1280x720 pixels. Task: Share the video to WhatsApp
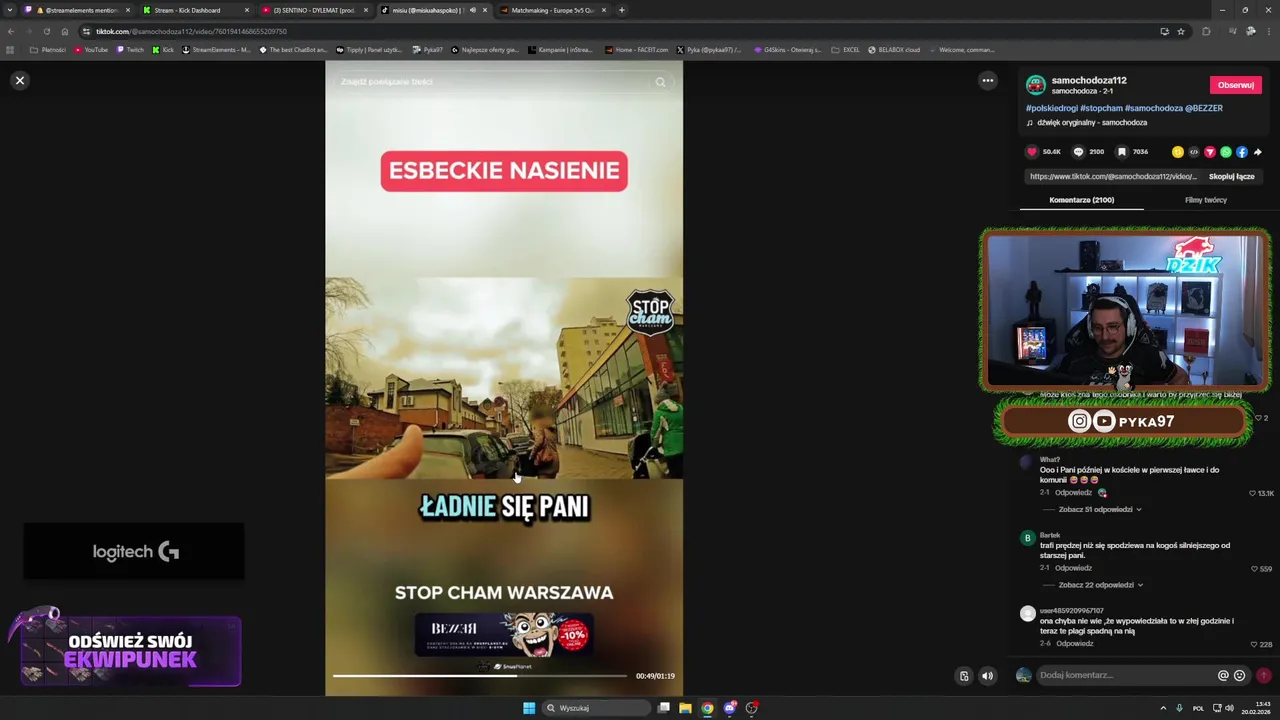pos(1226,152)
